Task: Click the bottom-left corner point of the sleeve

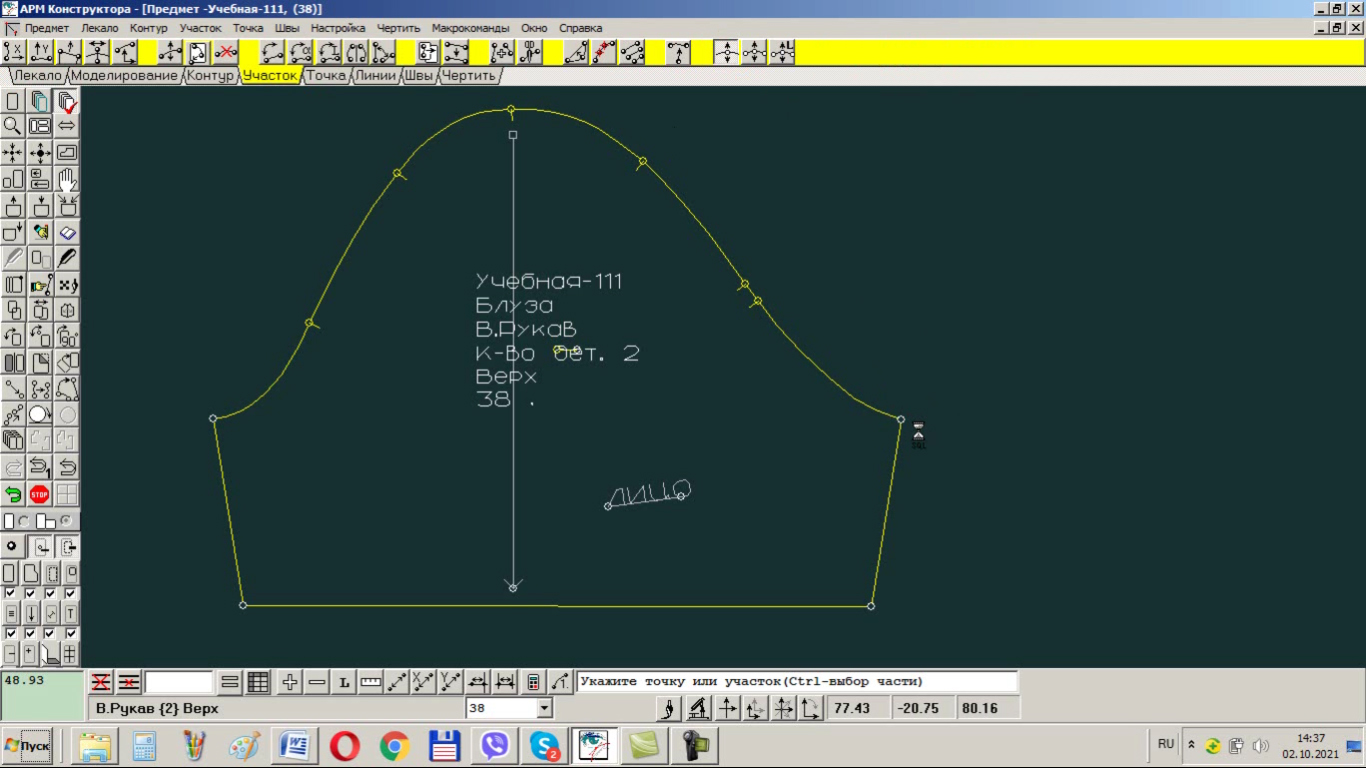Action: (243, 605)
